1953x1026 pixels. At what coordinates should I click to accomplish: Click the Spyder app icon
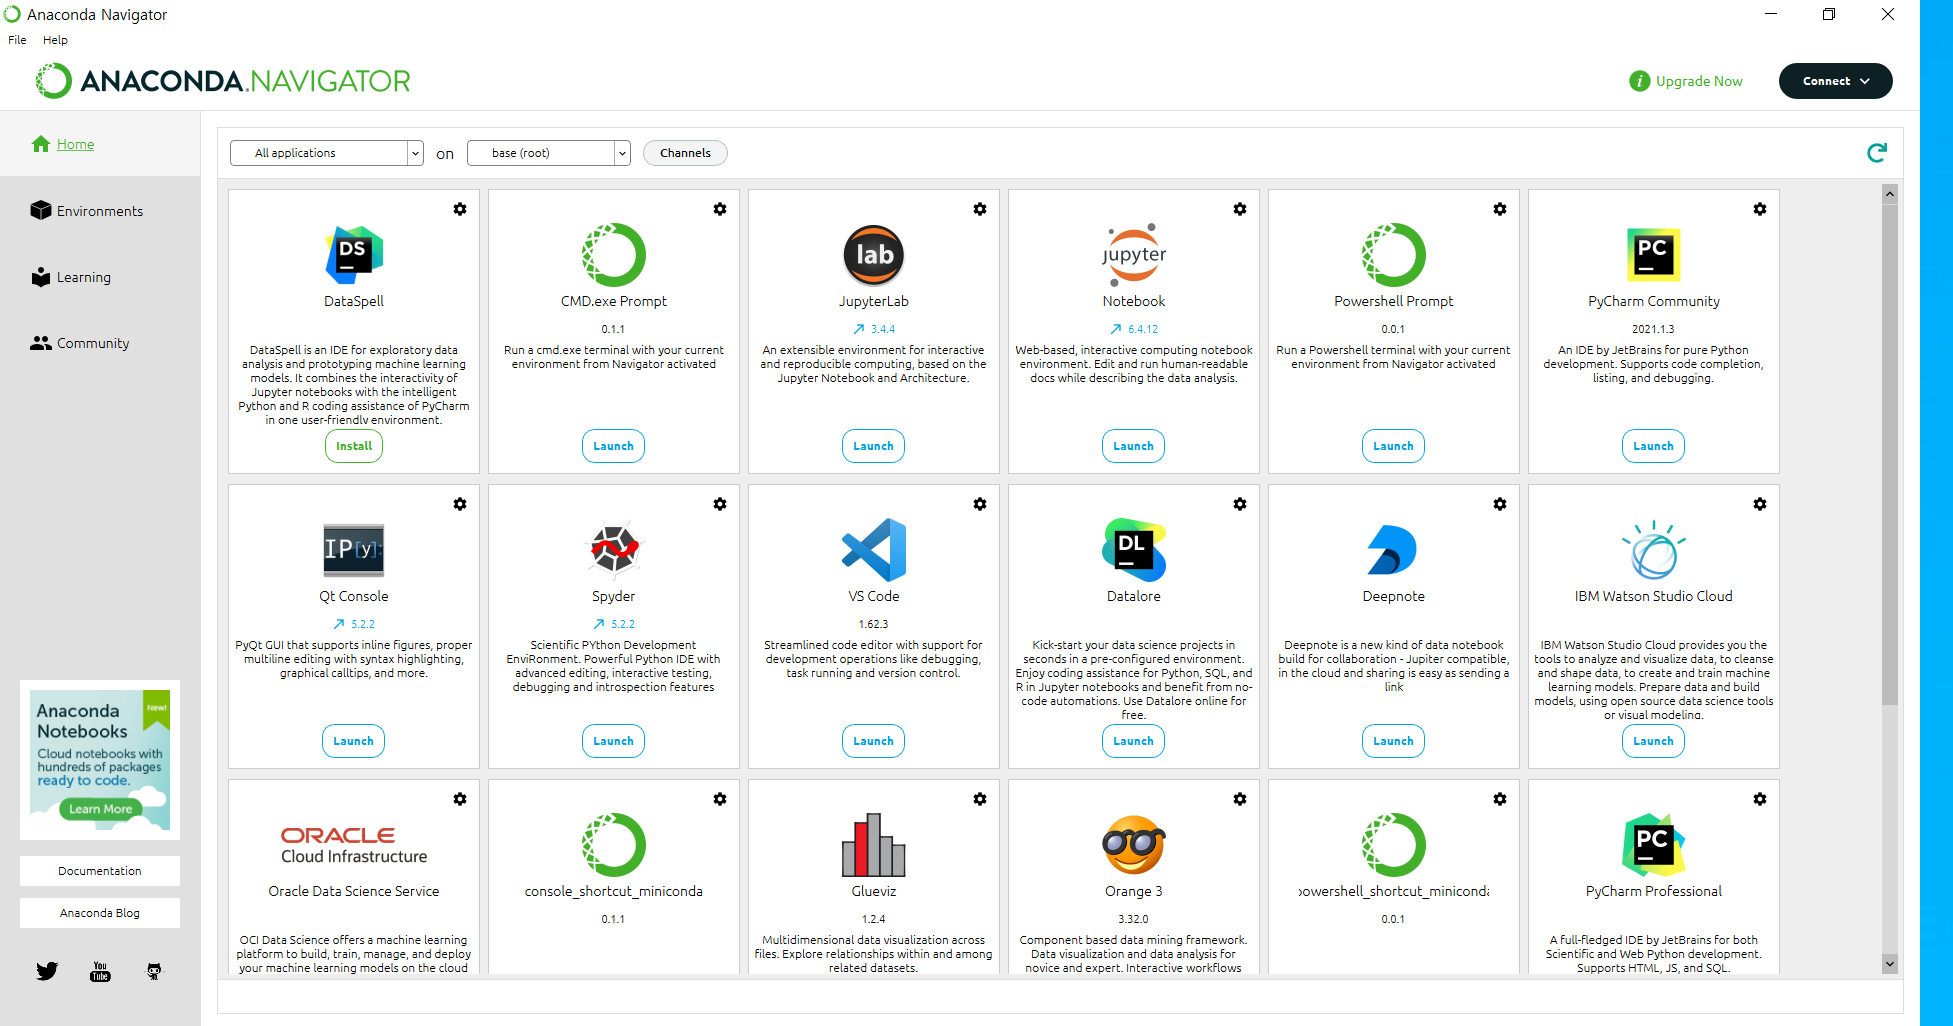click(x=614, y=550)
